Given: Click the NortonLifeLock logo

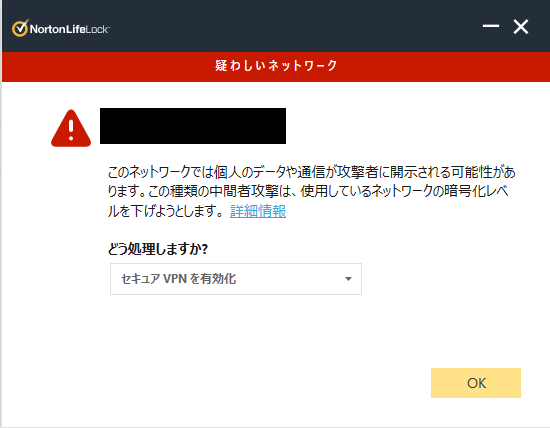Looking at the screenshot, I should [61, 28].
